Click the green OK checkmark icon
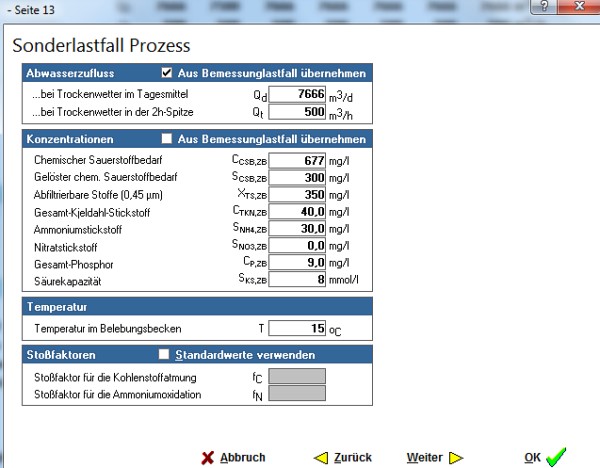600x468 pixels. point(557,457)
